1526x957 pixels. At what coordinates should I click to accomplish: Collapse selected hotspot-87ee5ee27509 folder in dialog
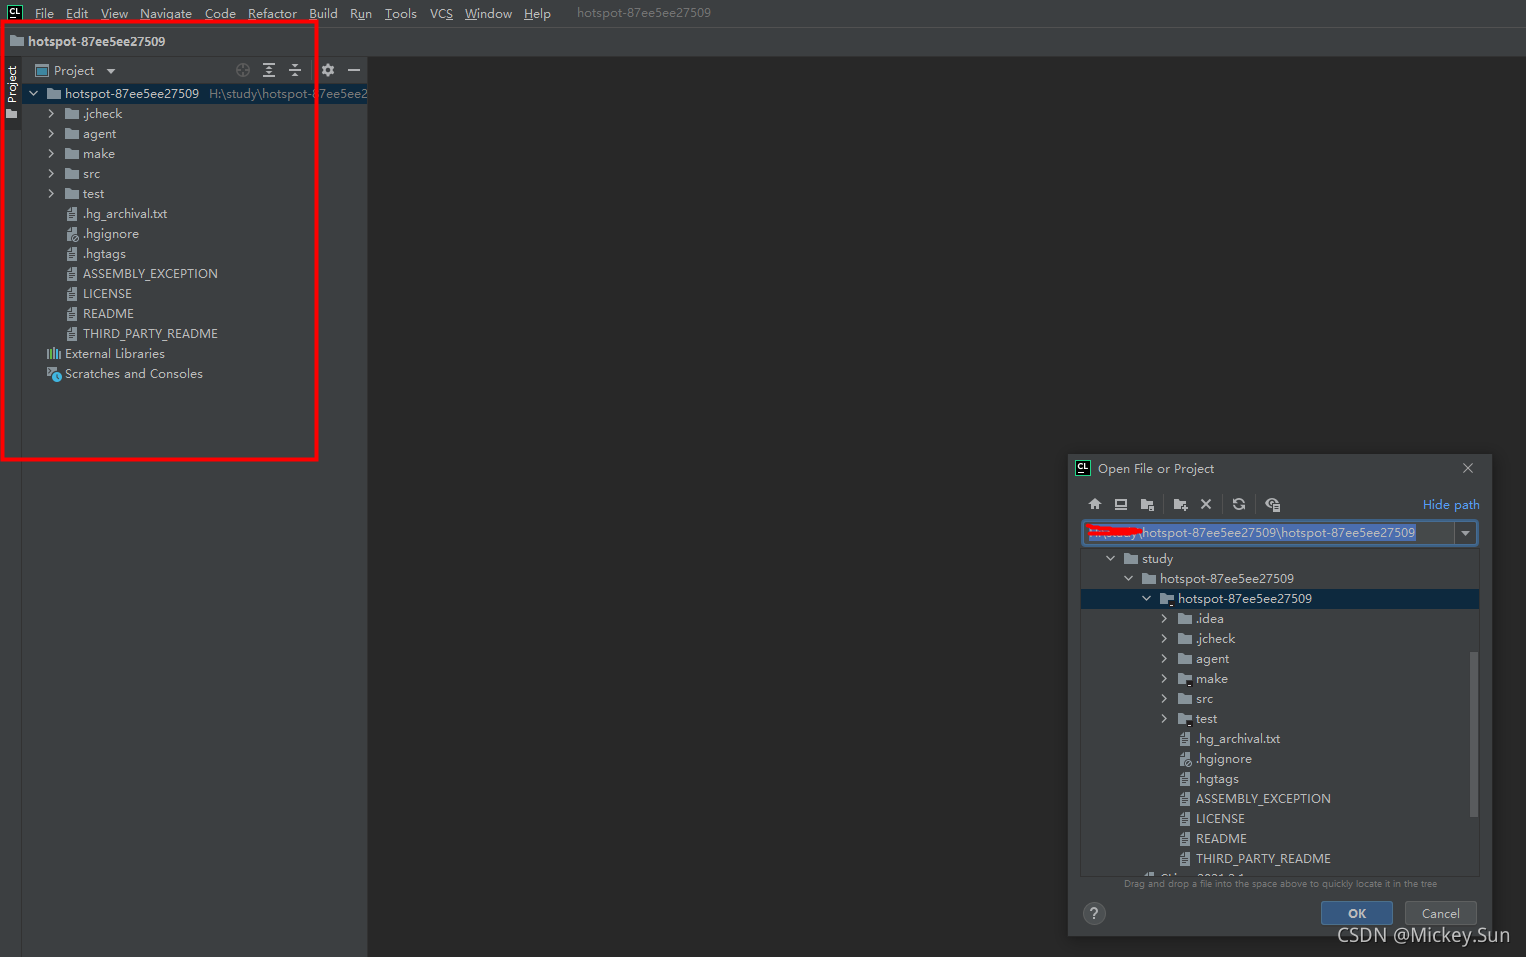pyautogui.click(x=1146, y=599)
